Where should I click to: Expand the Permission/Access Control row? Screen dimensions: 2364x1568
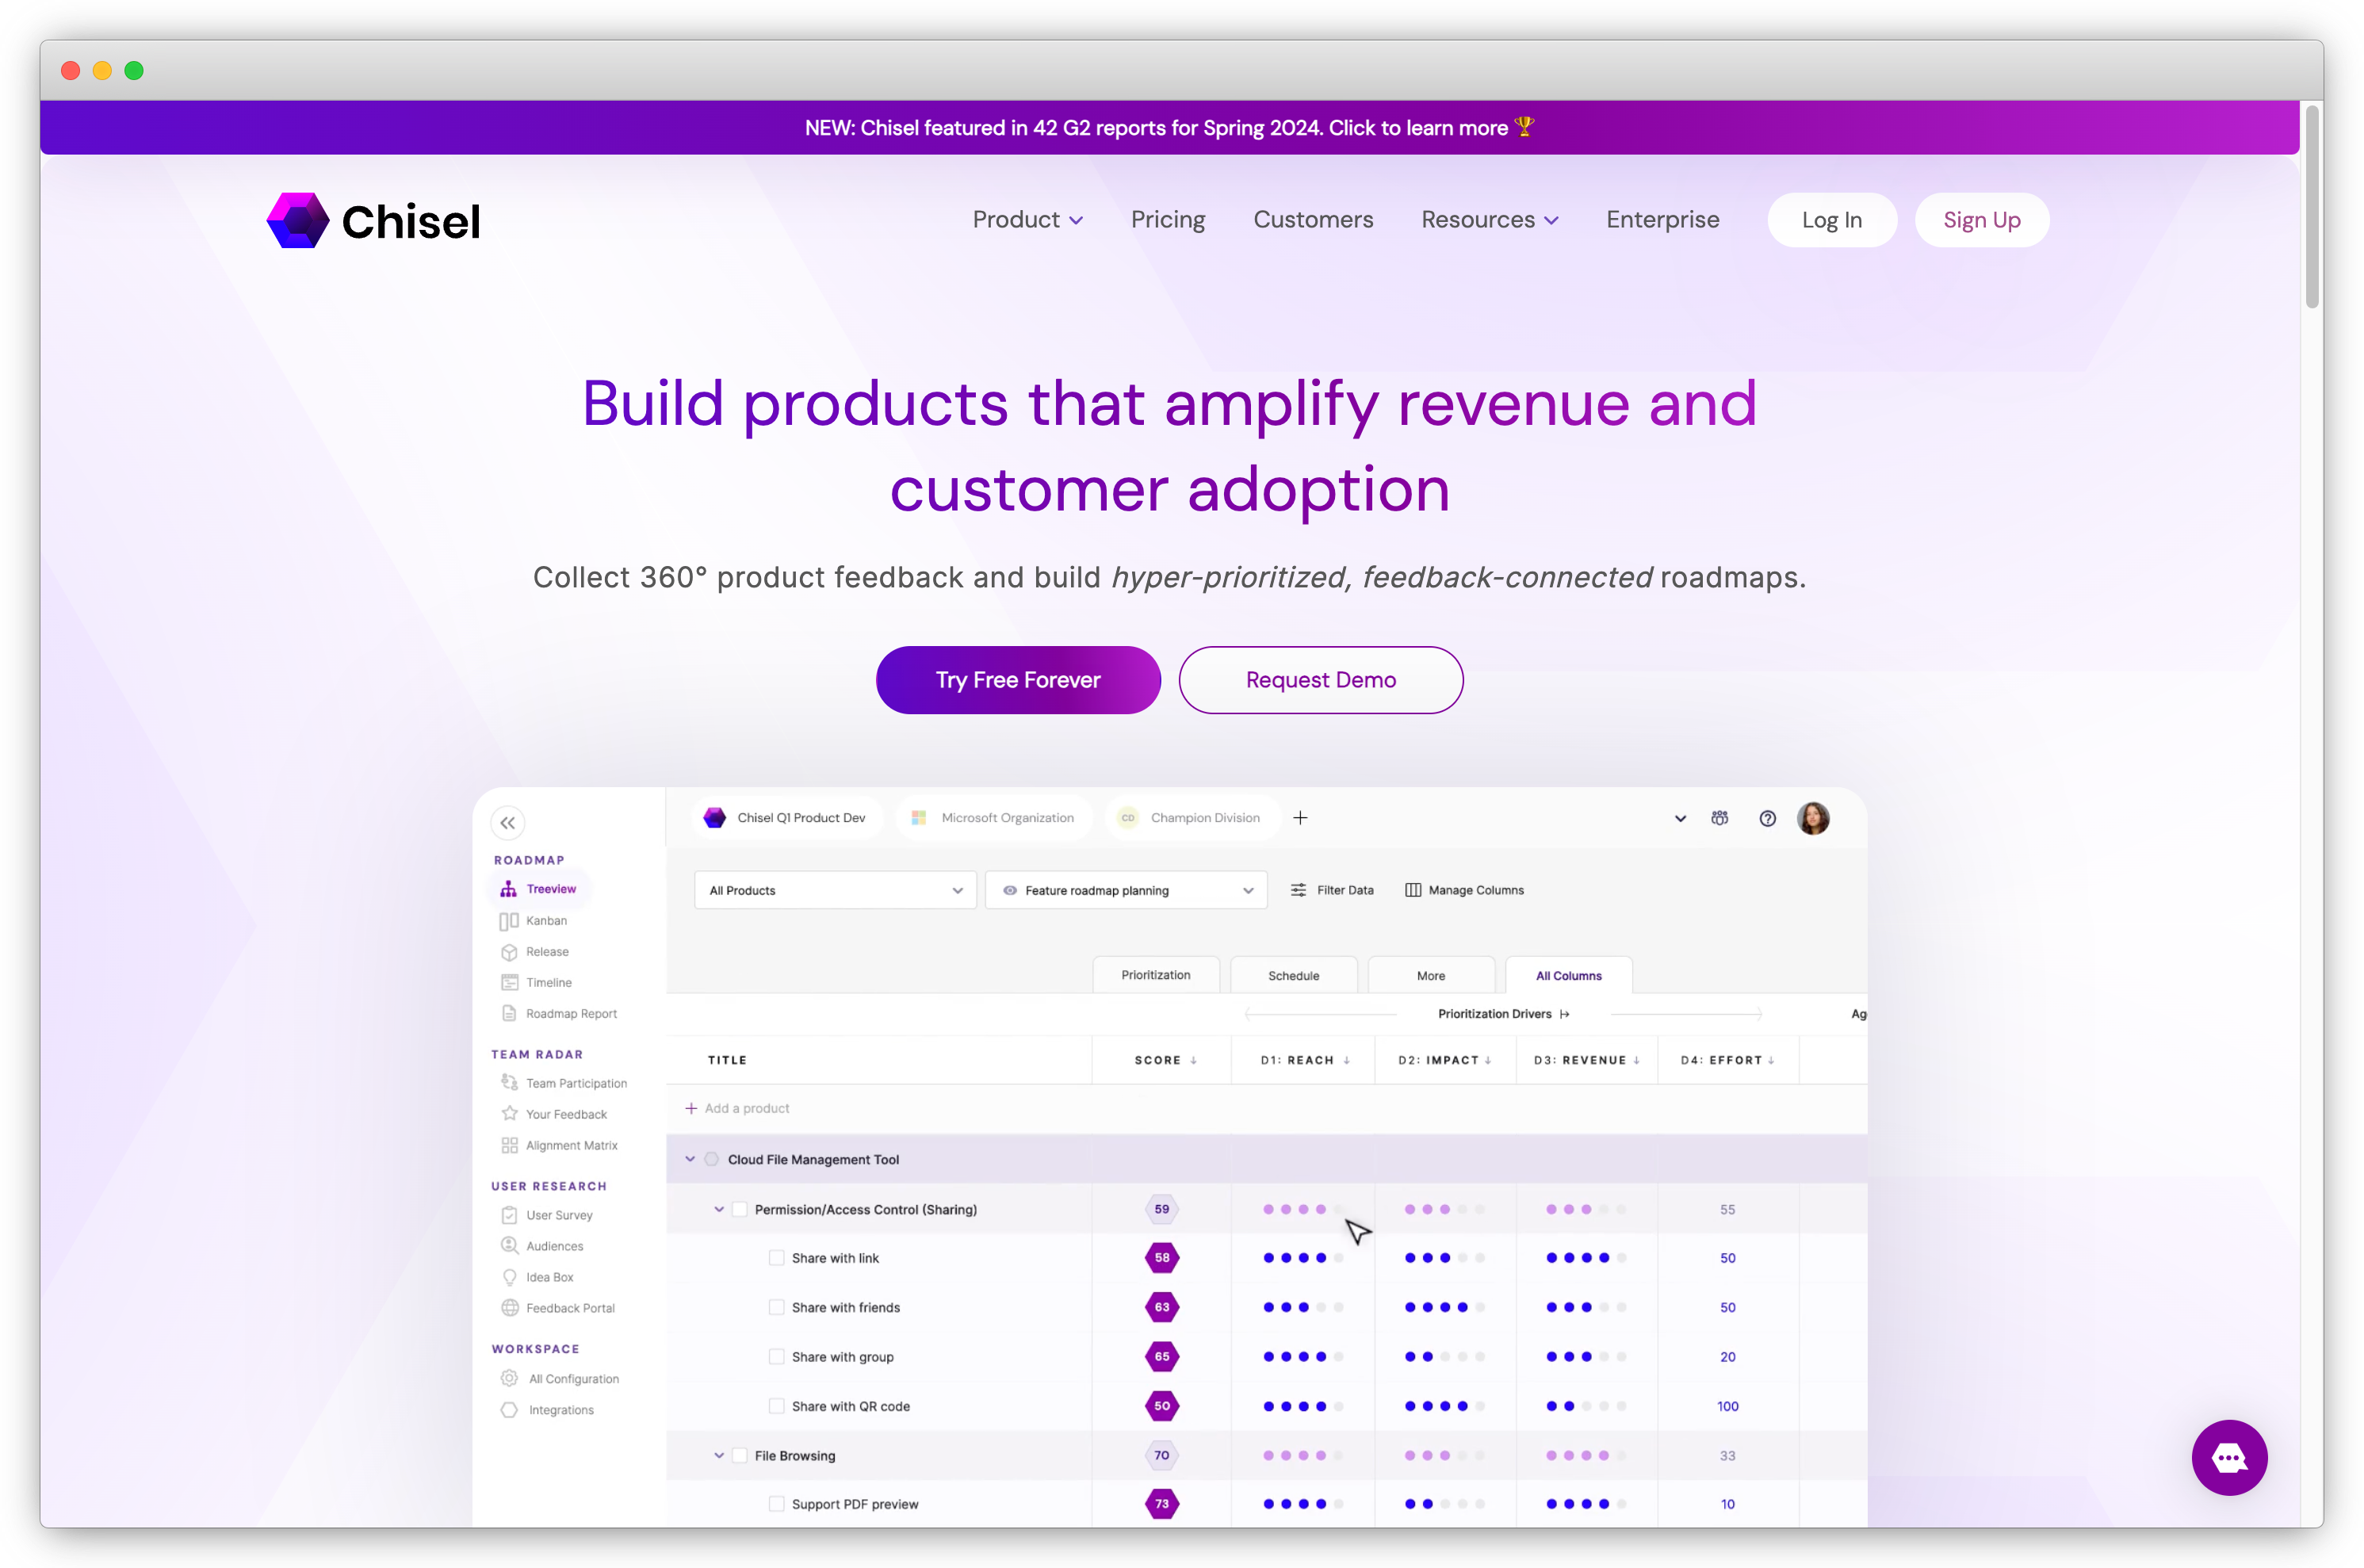point(714,1209)
